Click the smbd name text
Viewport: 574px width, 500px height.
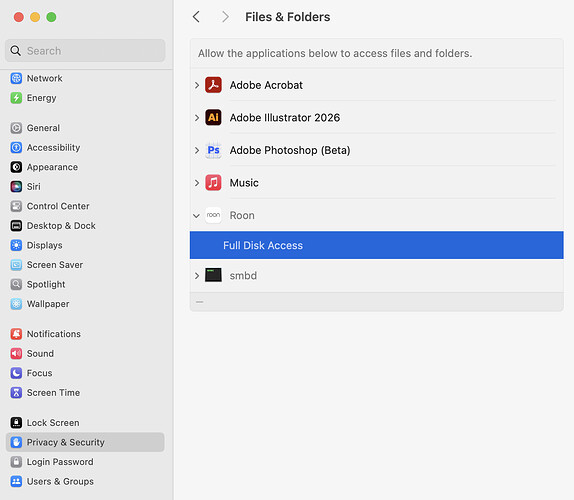pos(243,275)
